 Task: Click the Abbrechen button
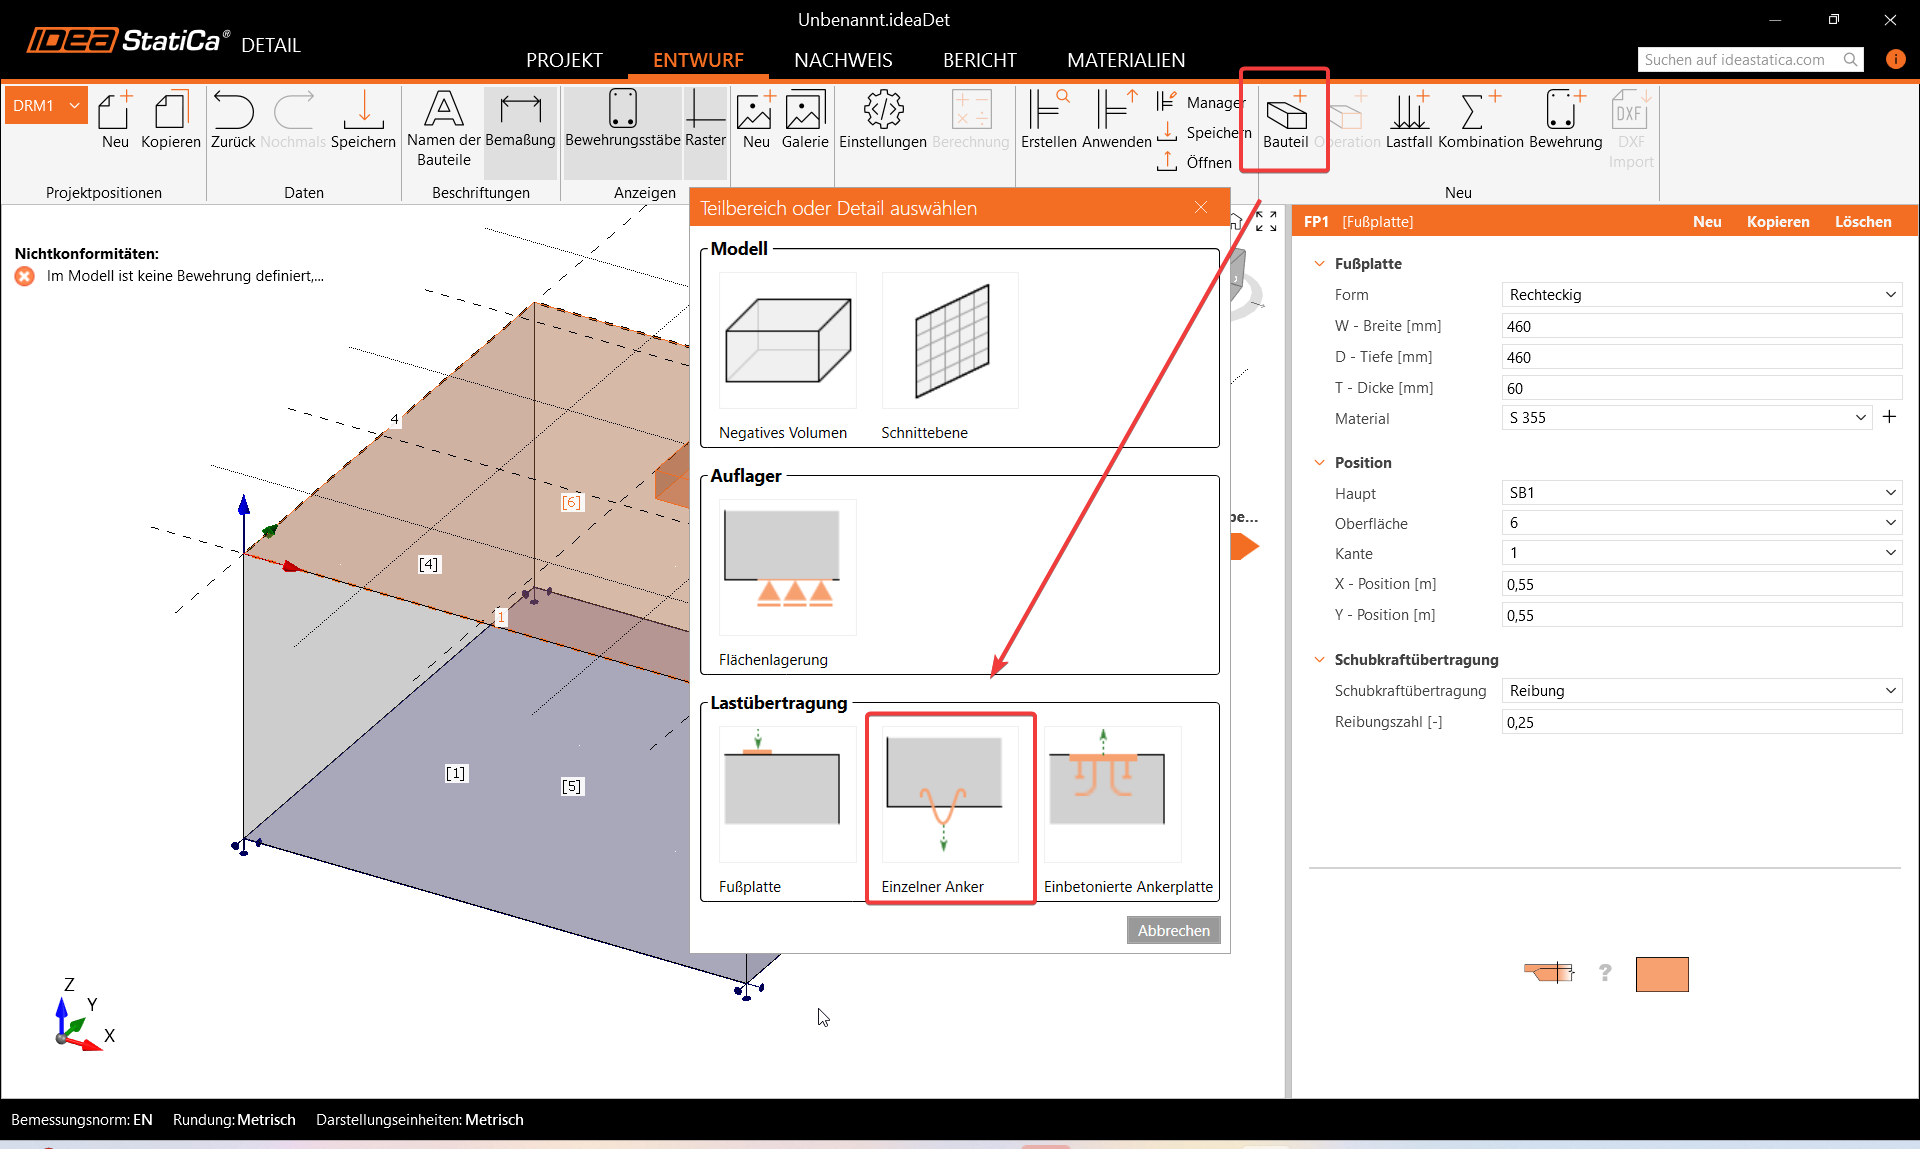pyautogui.click(x=1173, y=931)
